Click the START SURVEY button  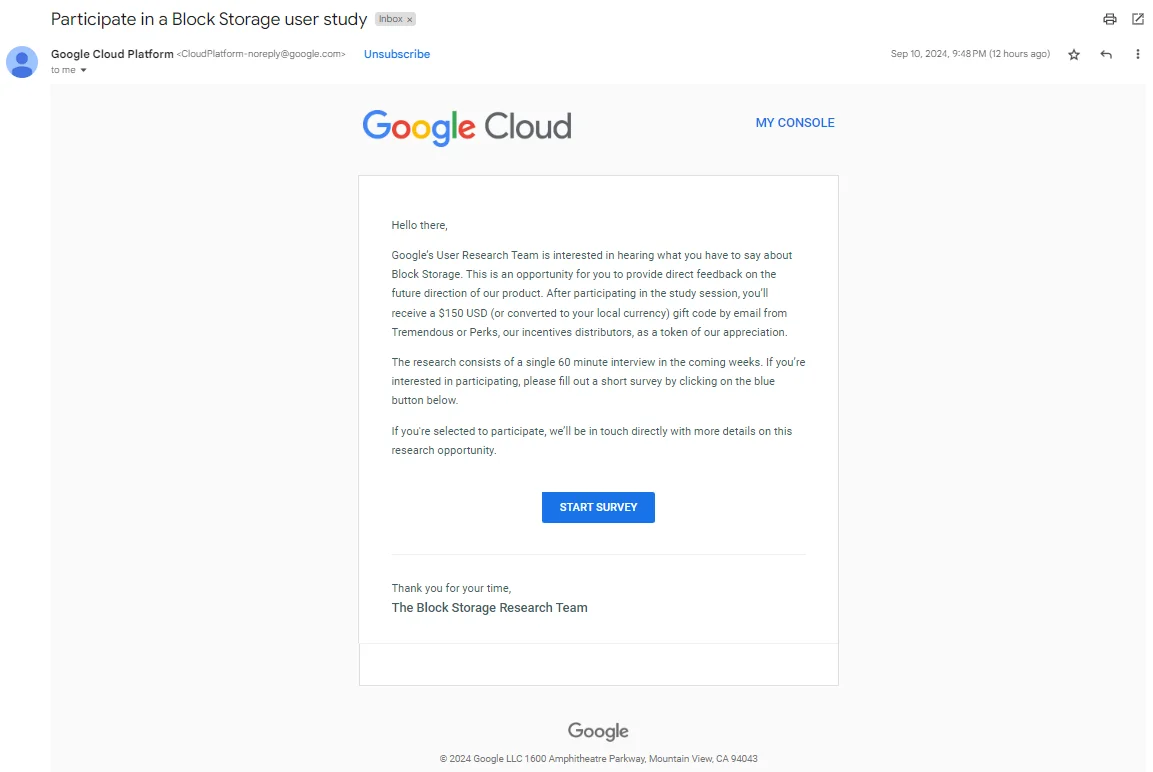(x=598, y=507)
